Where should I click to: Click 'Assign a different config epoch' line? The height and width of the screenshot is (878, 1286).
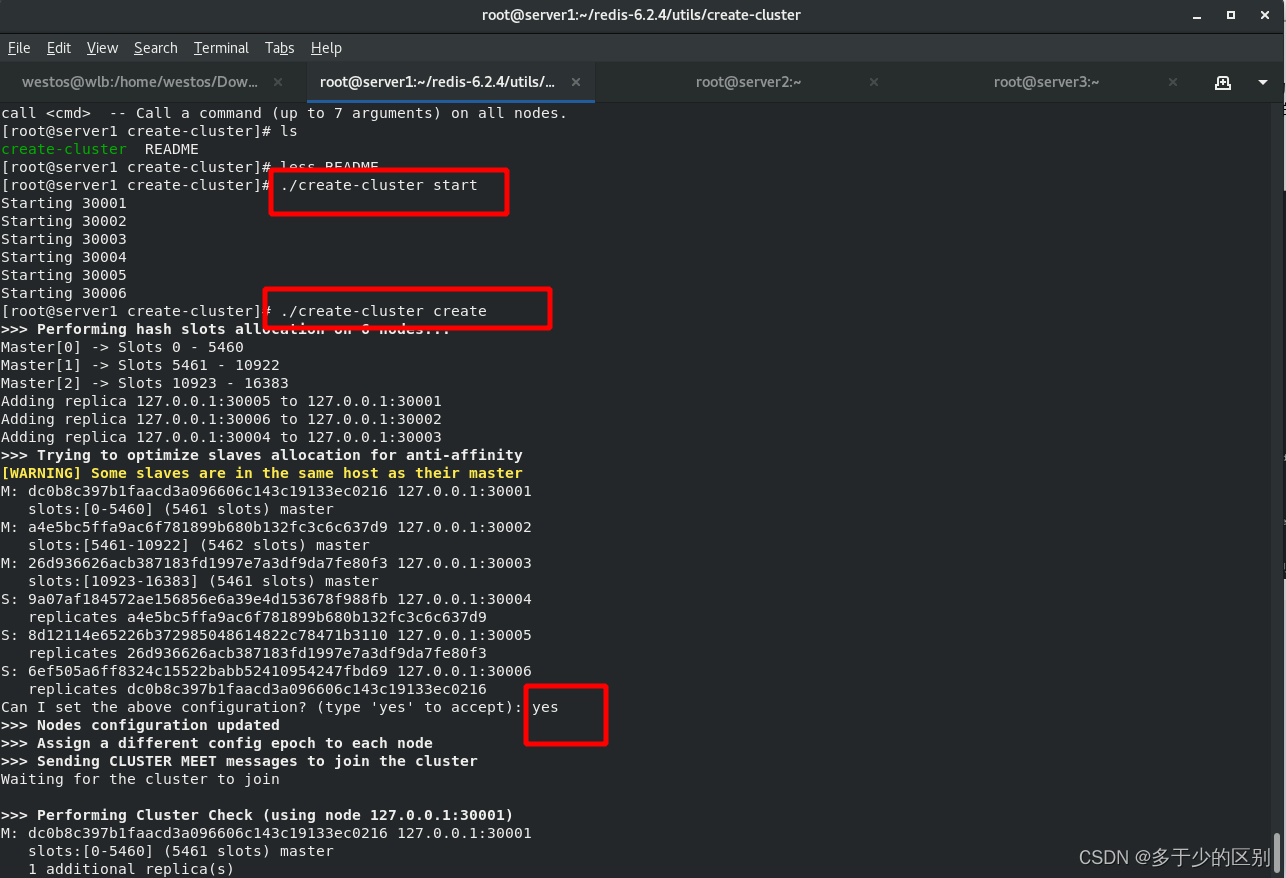(x=217, y=743)
